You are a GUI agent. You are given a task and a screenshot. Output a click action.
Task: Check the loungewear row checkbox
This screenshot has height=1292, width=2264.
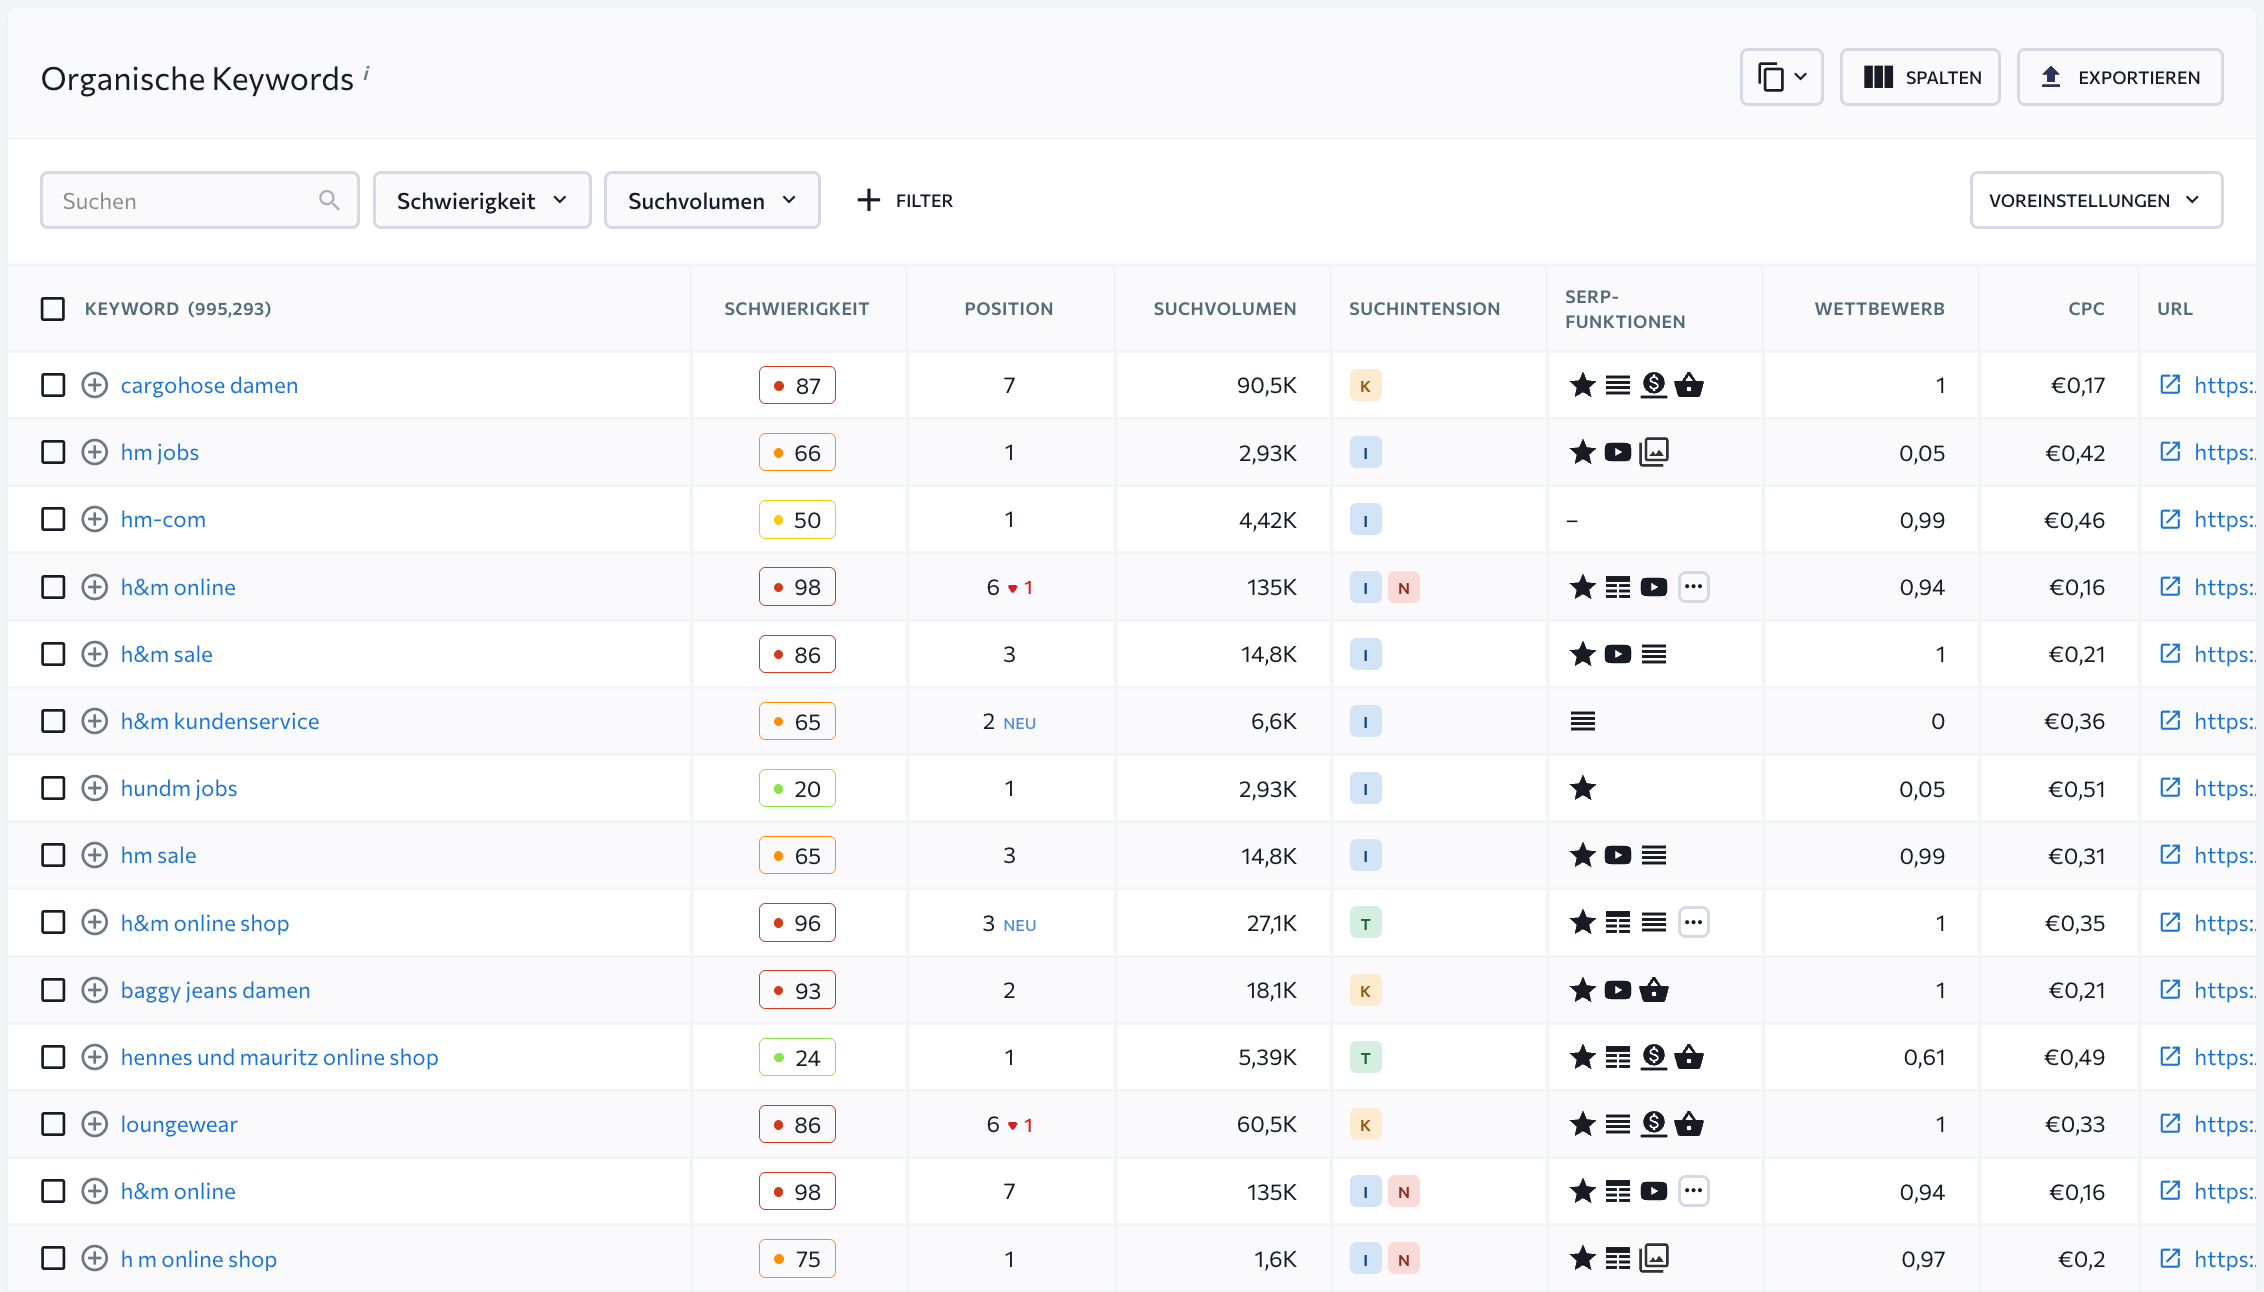pyautogui.click(x=53, y=1124)
